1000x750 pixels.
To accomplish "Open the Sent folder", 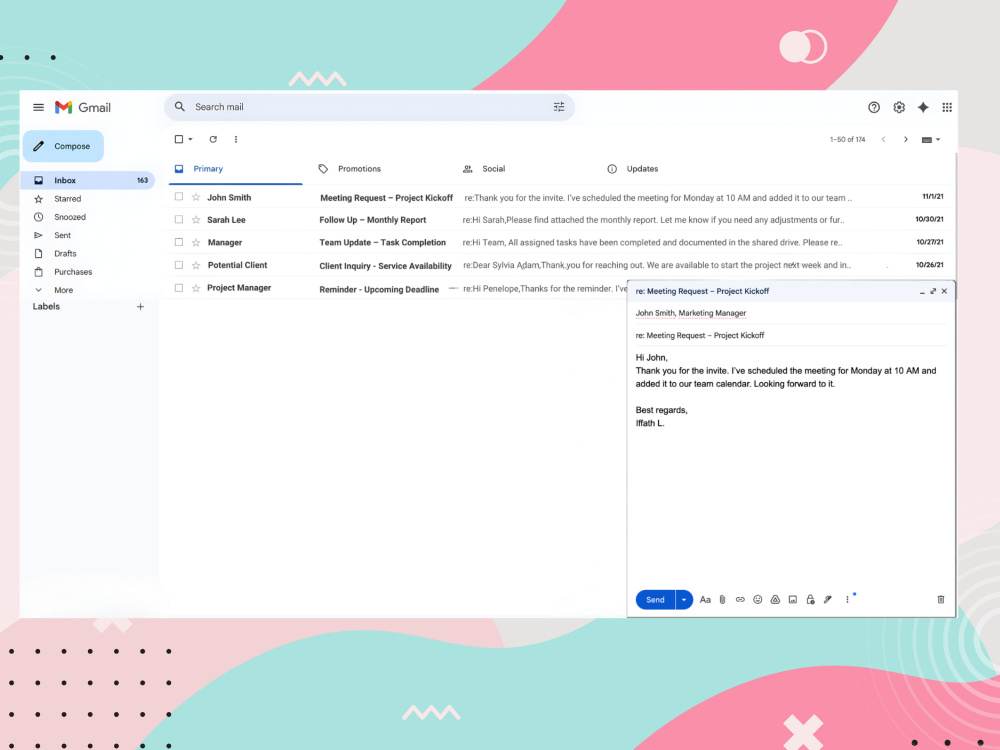I will tap(62, 235).
